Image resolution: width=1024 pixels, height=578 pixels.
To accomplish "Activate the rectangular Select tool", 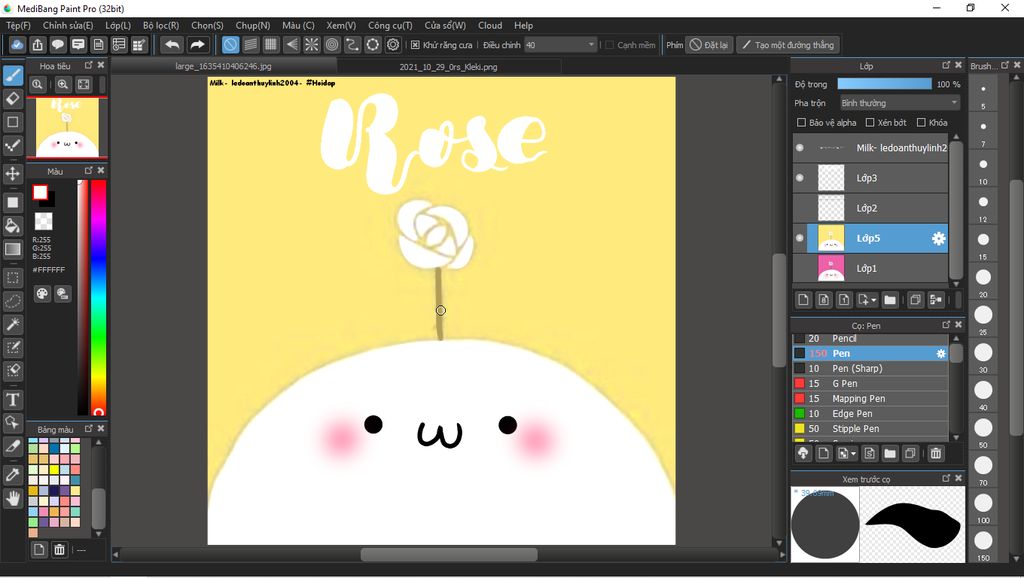I will (12, 278).
